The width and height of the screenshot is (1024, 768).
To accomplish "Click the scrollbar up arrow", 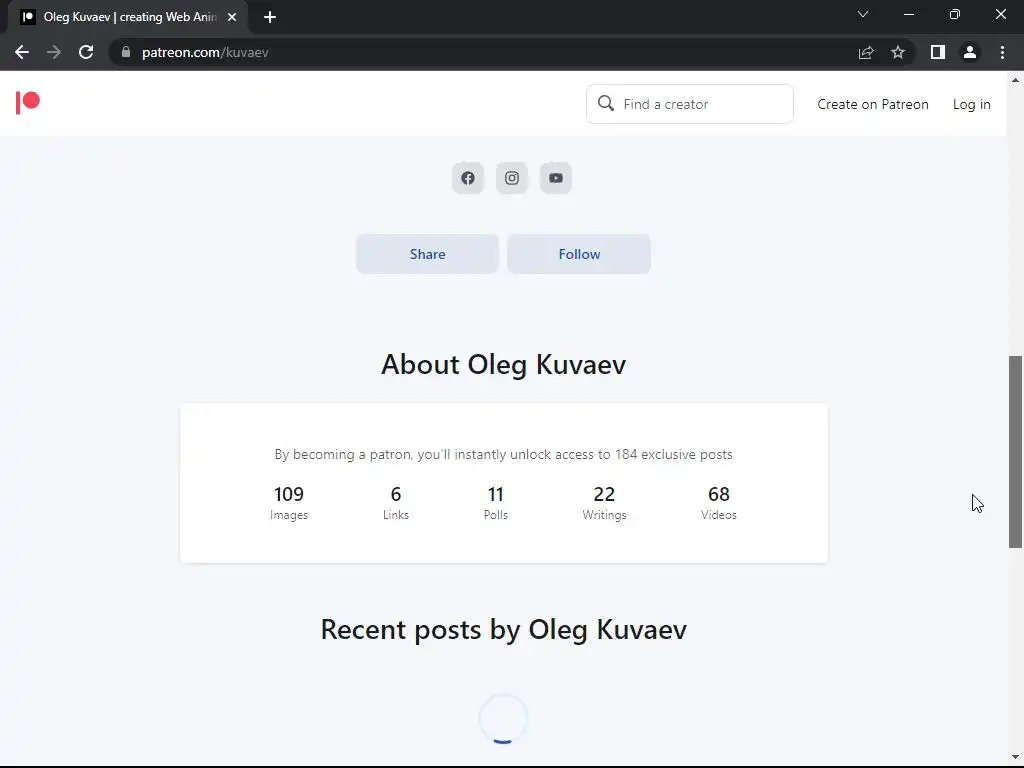I will pos(1015,80).
